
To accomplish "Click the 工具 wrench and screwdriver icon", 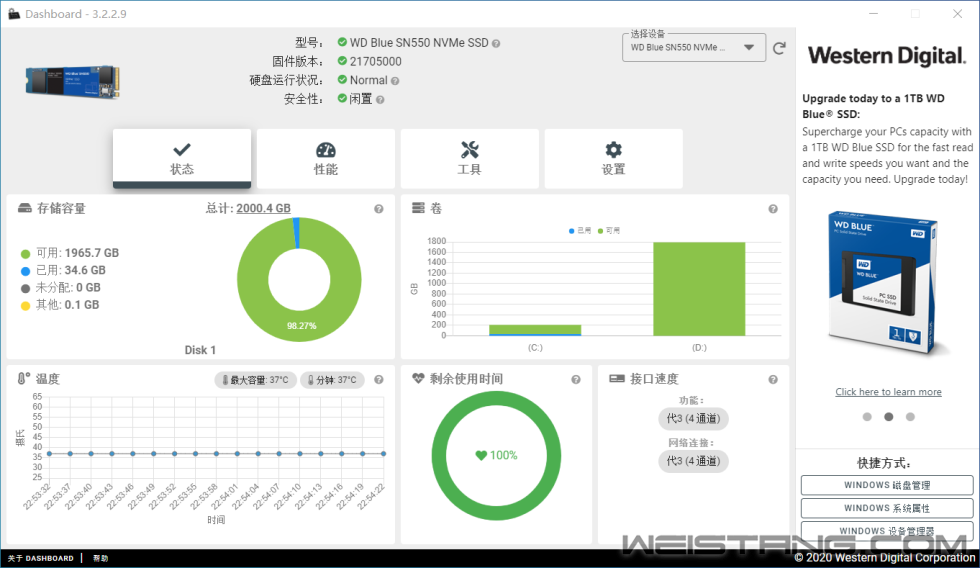I will point(469,150).
